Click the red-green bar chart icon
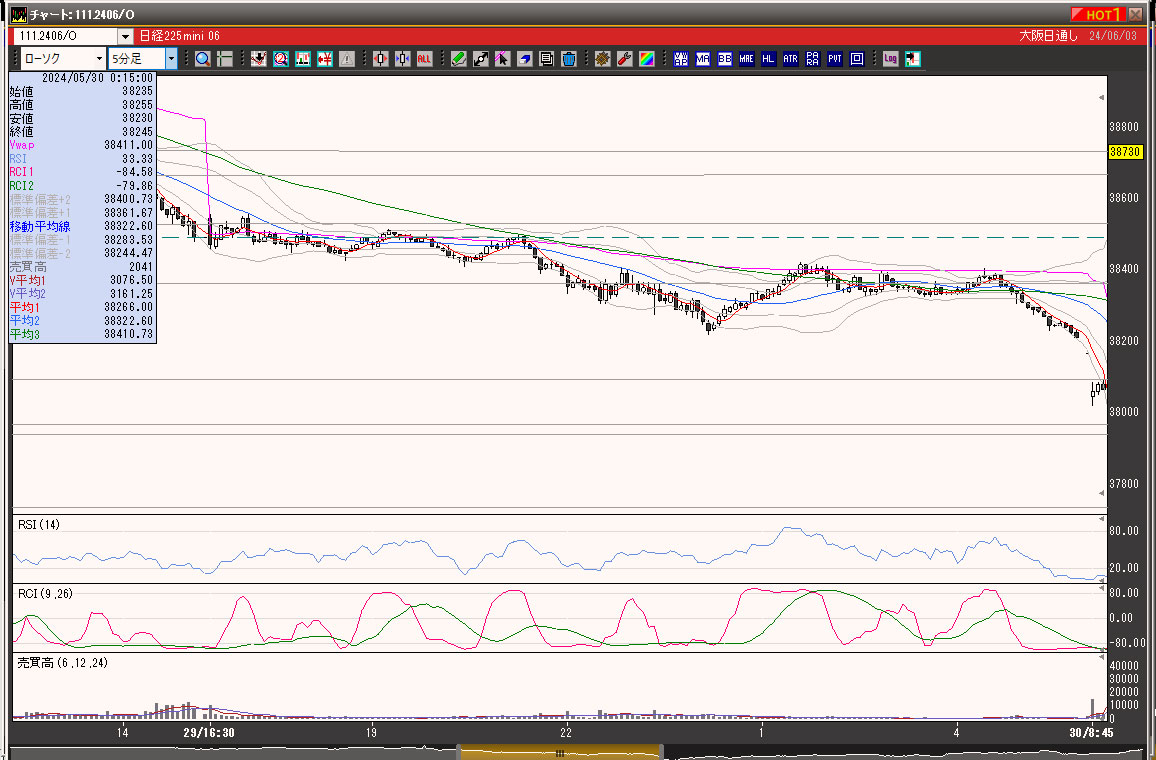This screenshot has height=760, width=1156. [x=302, y=59]
